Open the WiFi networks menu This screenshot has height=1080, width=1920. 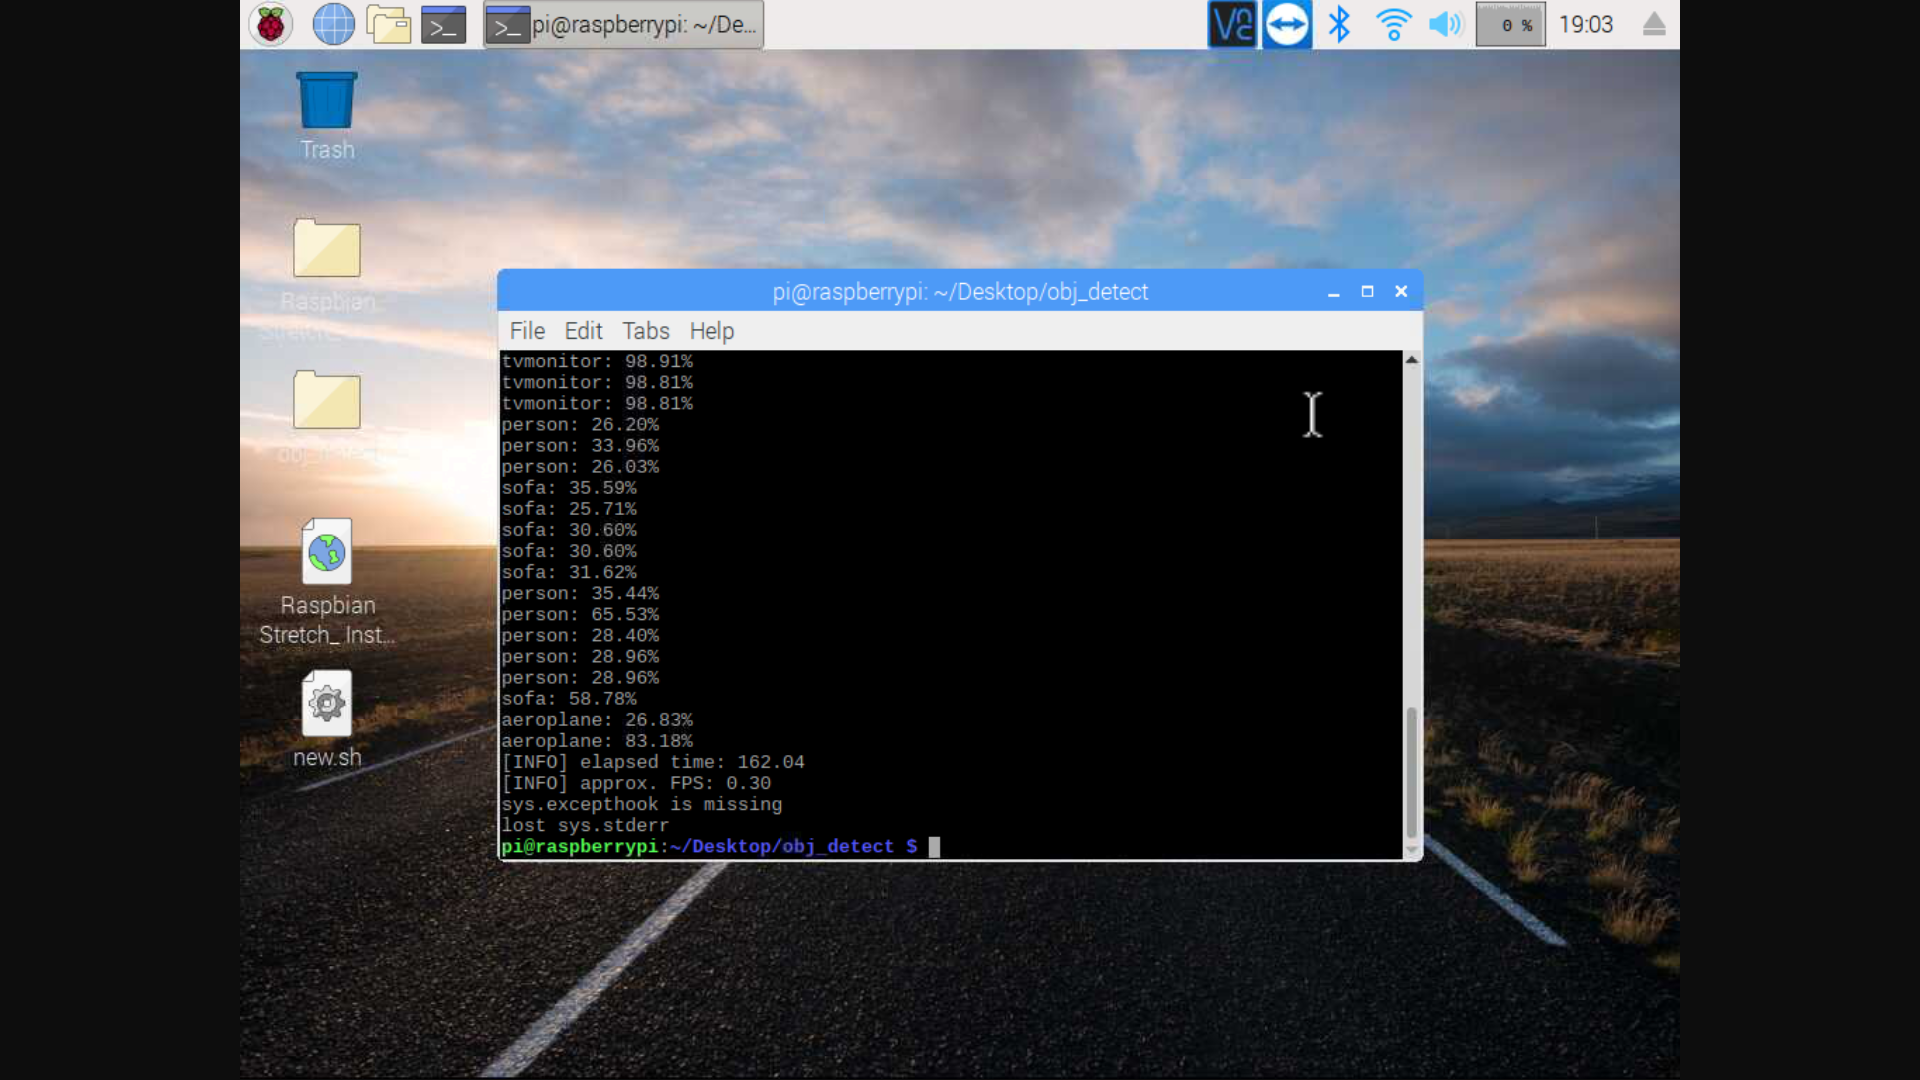point(1393,24)
